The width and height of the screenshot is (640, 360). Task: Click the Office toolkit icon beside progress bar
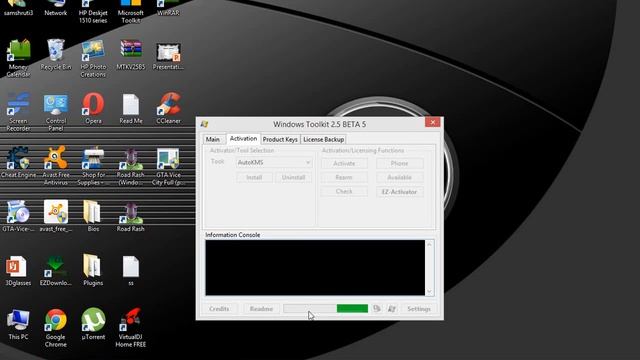[x=377, y=309]
